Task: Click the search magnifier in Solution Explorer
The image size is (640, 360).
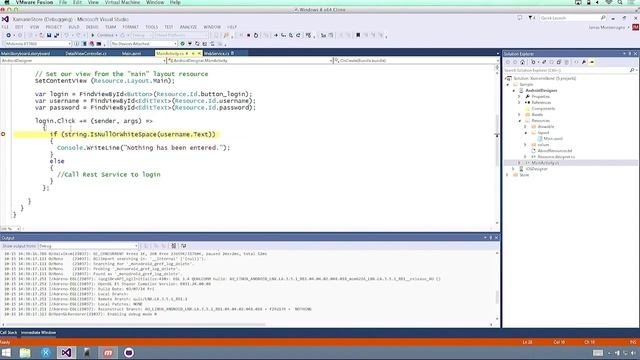Action: point(632,70)
